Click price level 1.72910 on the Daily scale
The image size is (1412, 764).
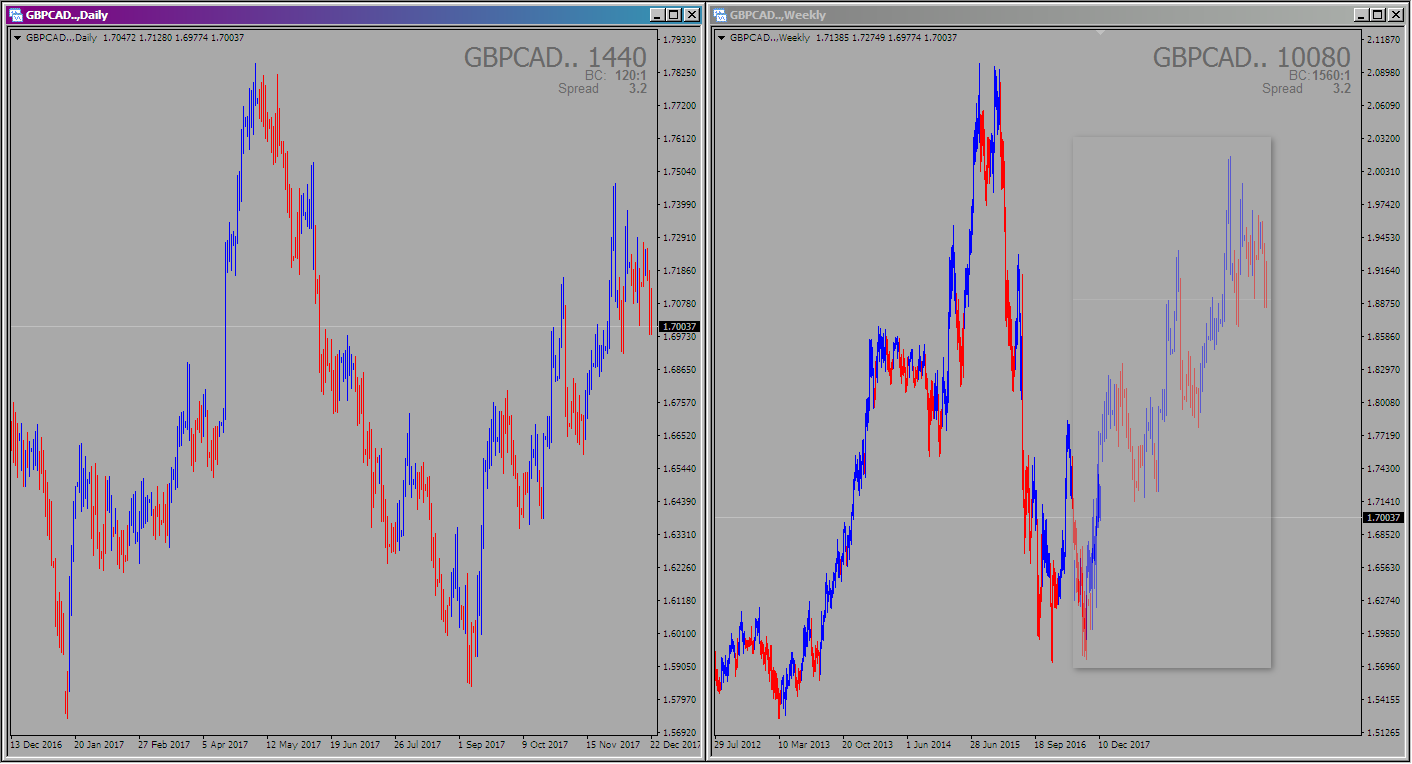click(679, 238)
